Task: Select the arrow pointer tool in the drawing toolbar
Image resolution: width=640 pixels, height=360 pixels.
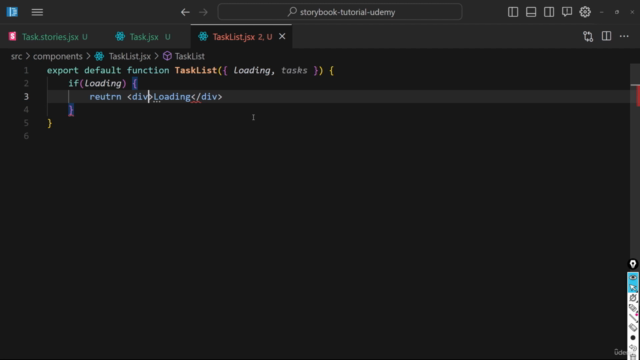Action: coord(633,288)
